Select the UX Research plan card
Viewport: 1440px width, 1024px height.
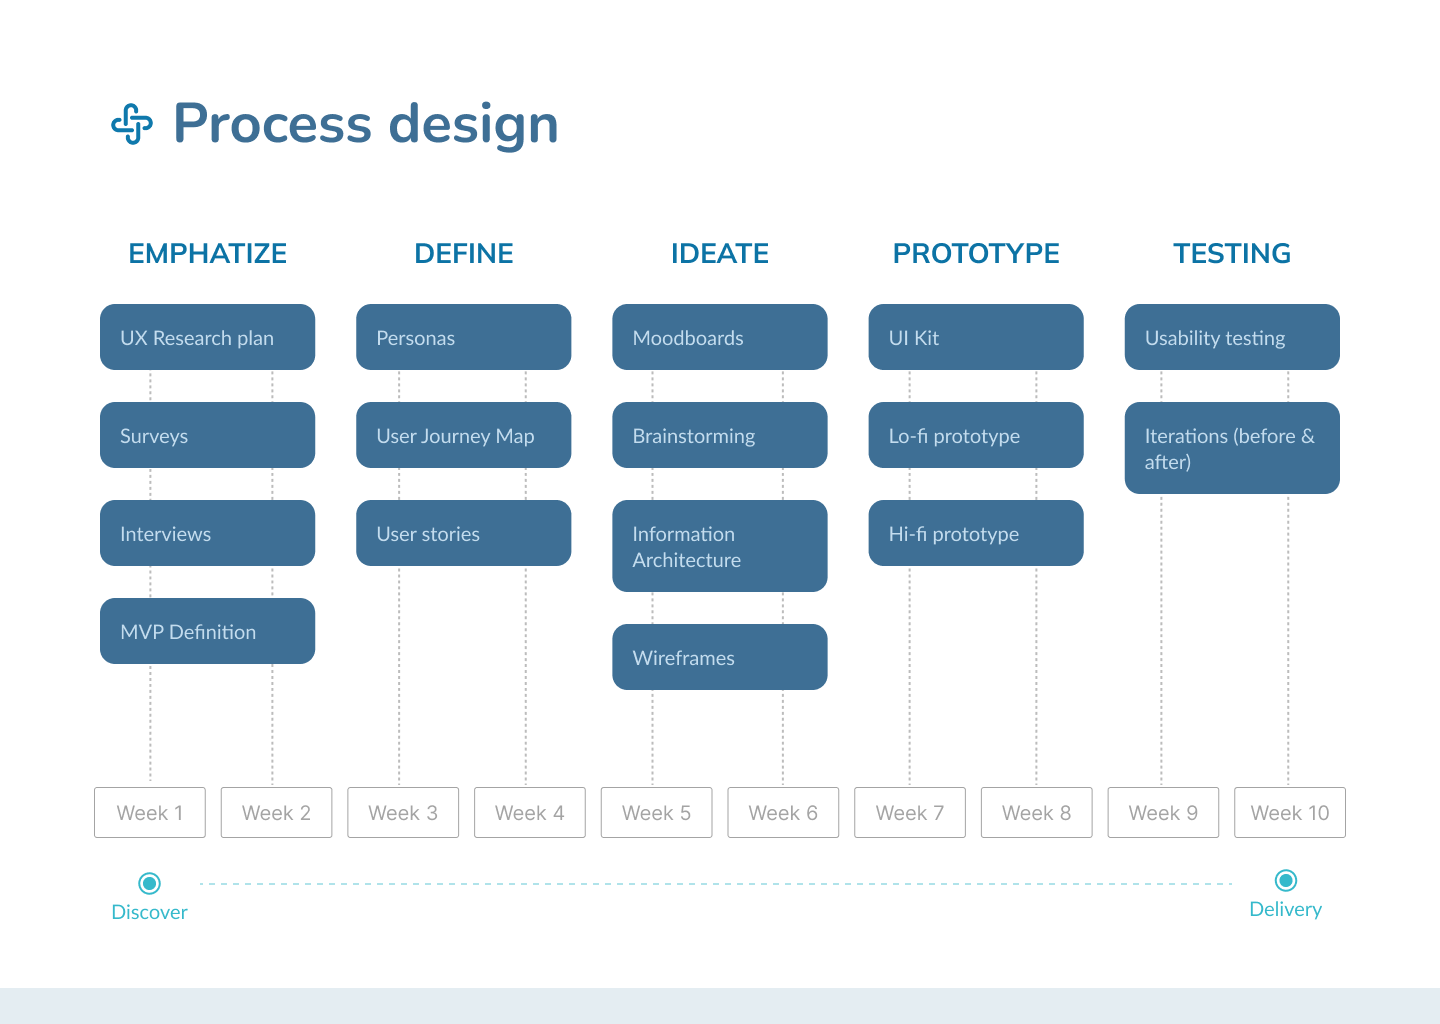207,337
